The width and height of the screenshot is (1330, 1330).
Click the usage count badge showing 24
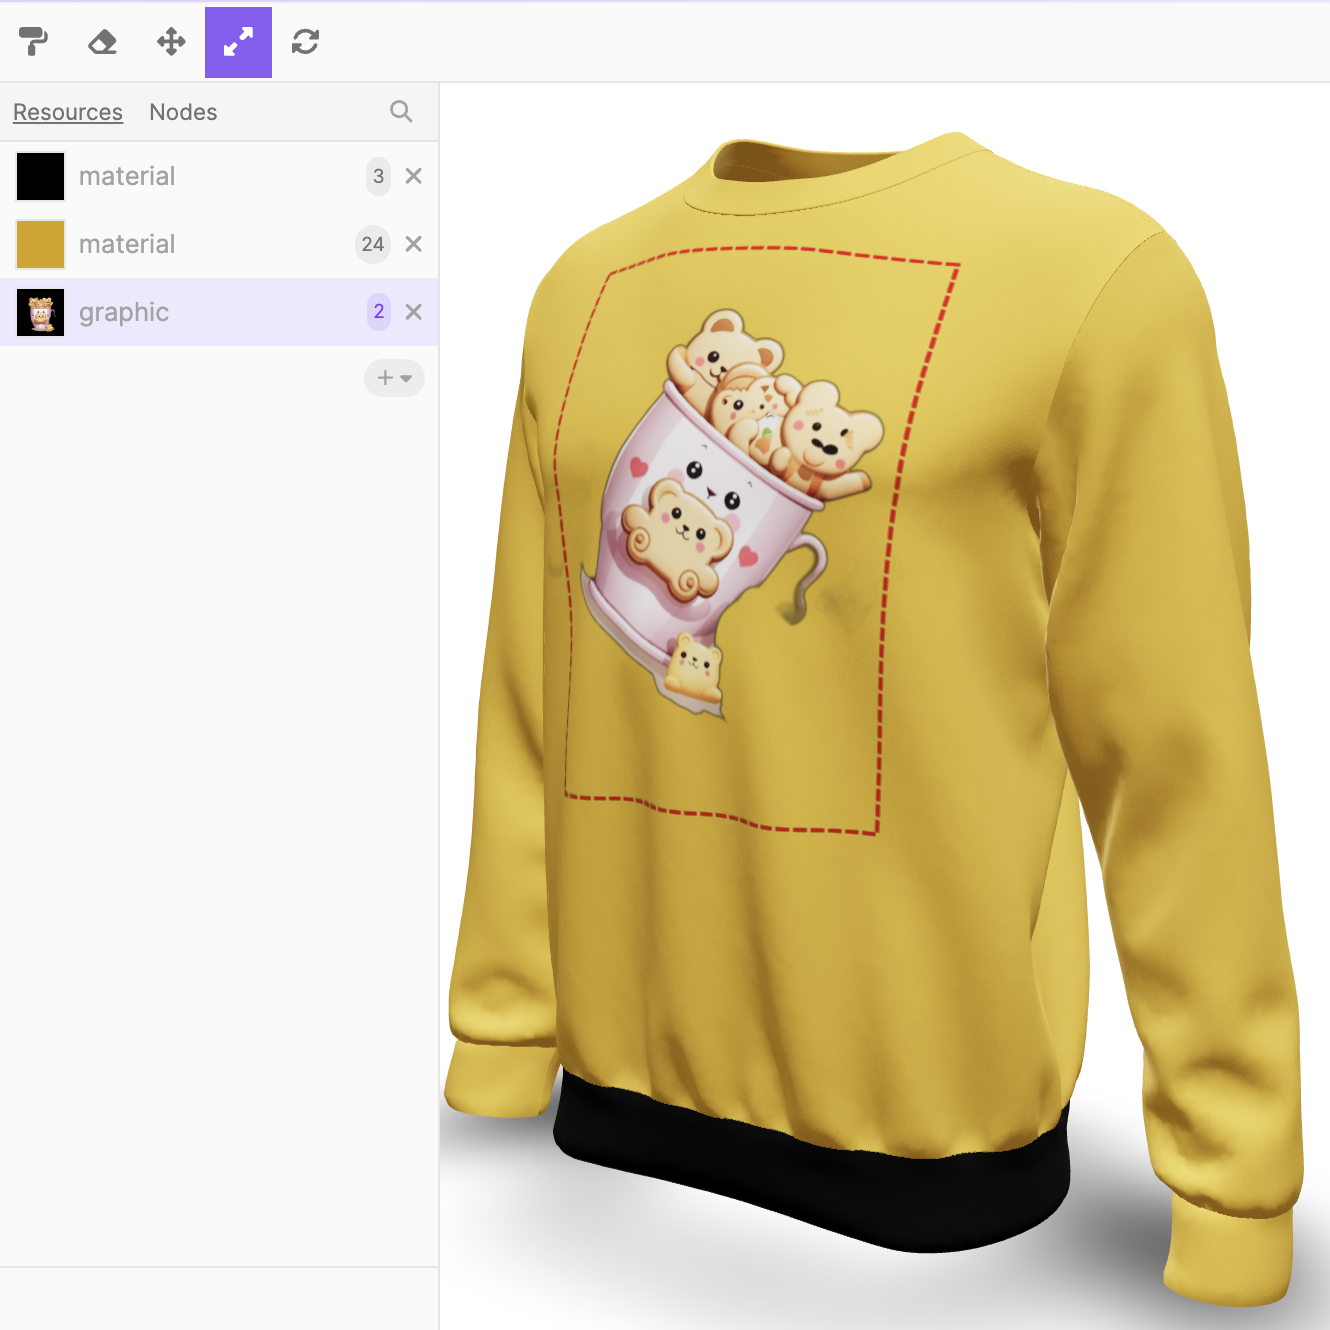(x=373, y=244)
